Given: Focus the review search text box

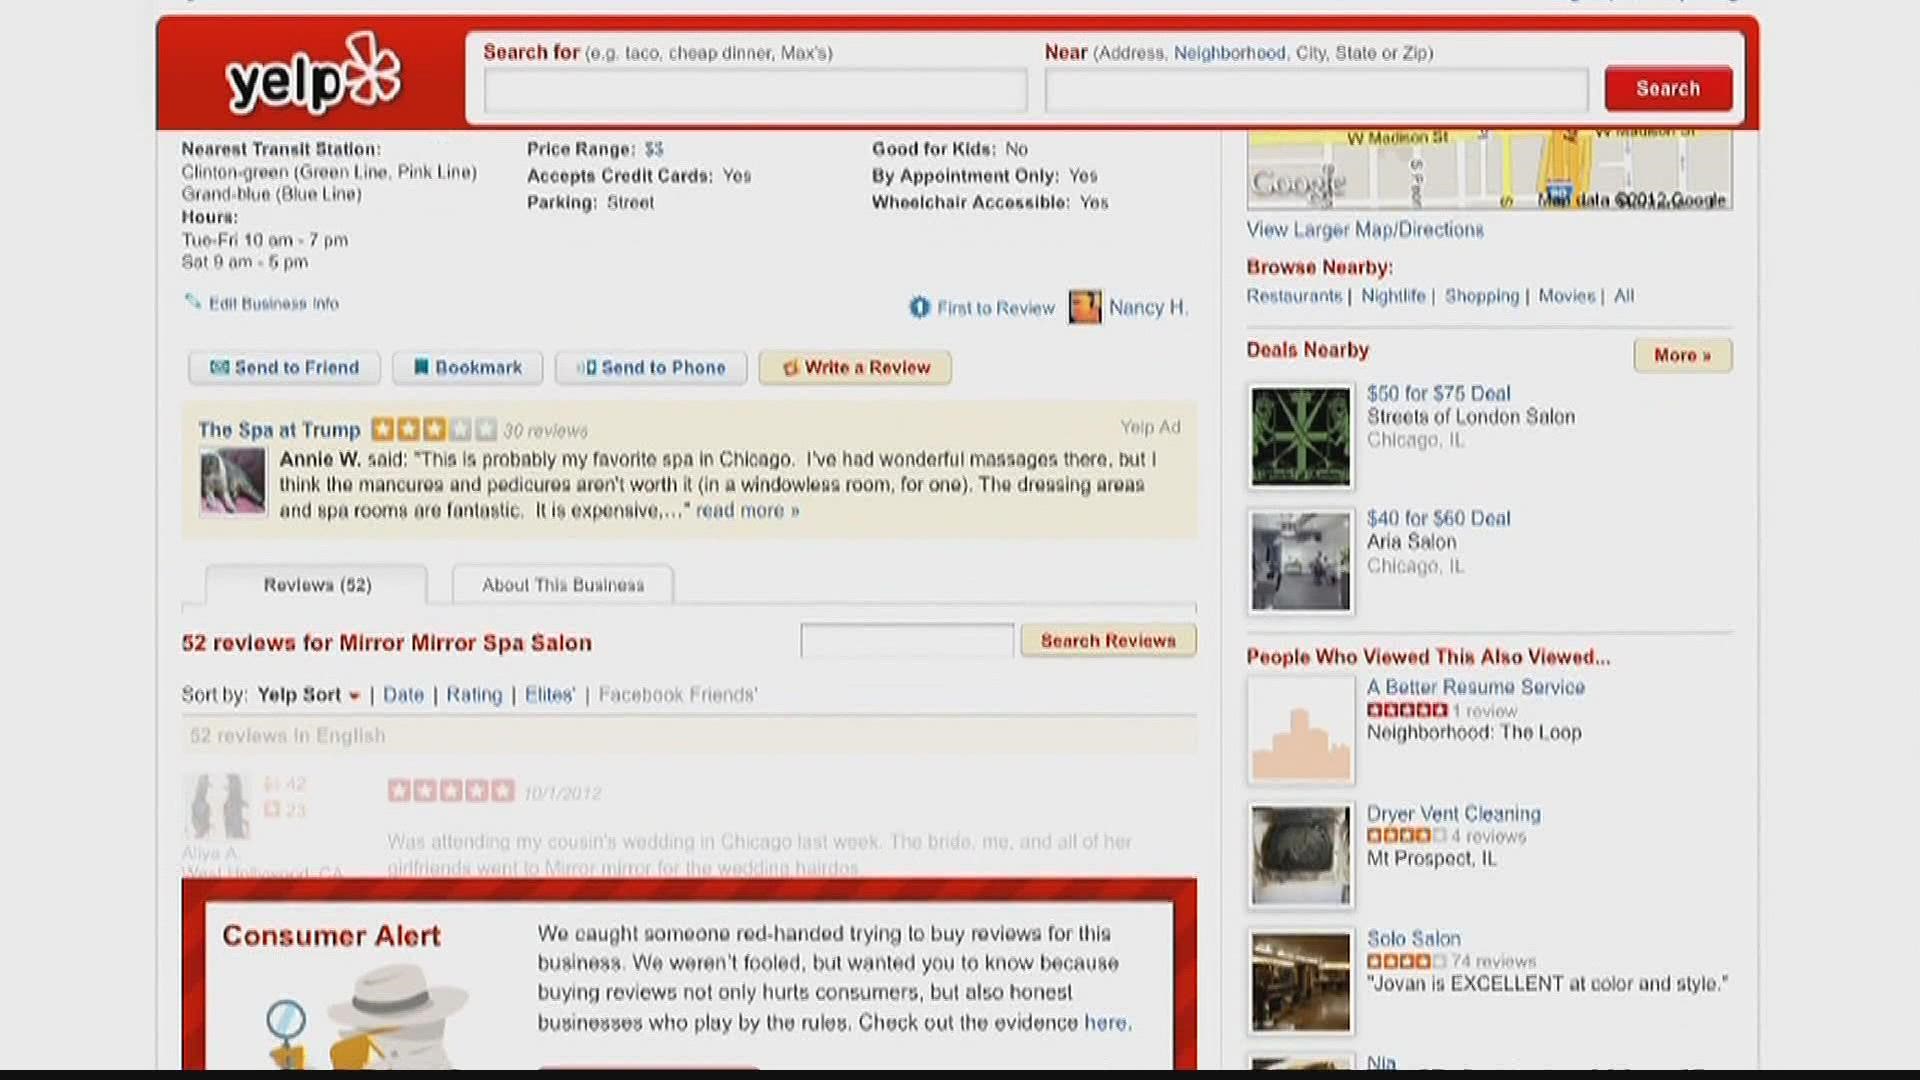Looking at the screenshot, I should tap(907, 641).
